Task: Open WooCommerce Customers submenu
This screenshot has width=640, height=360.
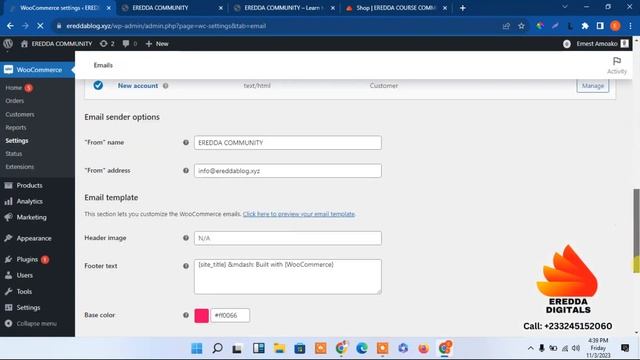Action: point(20,114)
